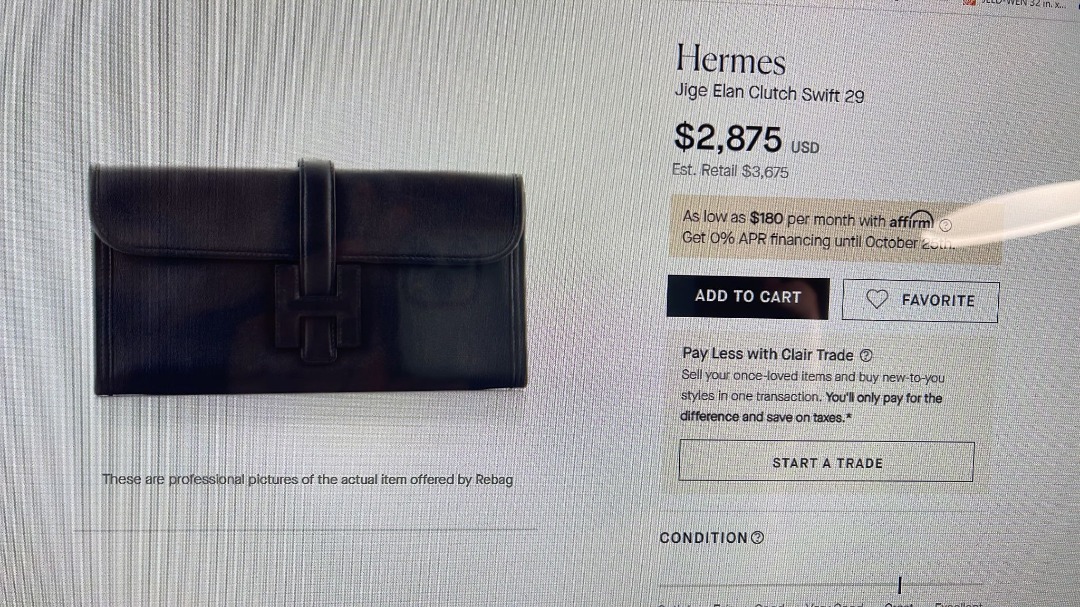Open the Affirm financing info icon

click(x=946, y=225)
